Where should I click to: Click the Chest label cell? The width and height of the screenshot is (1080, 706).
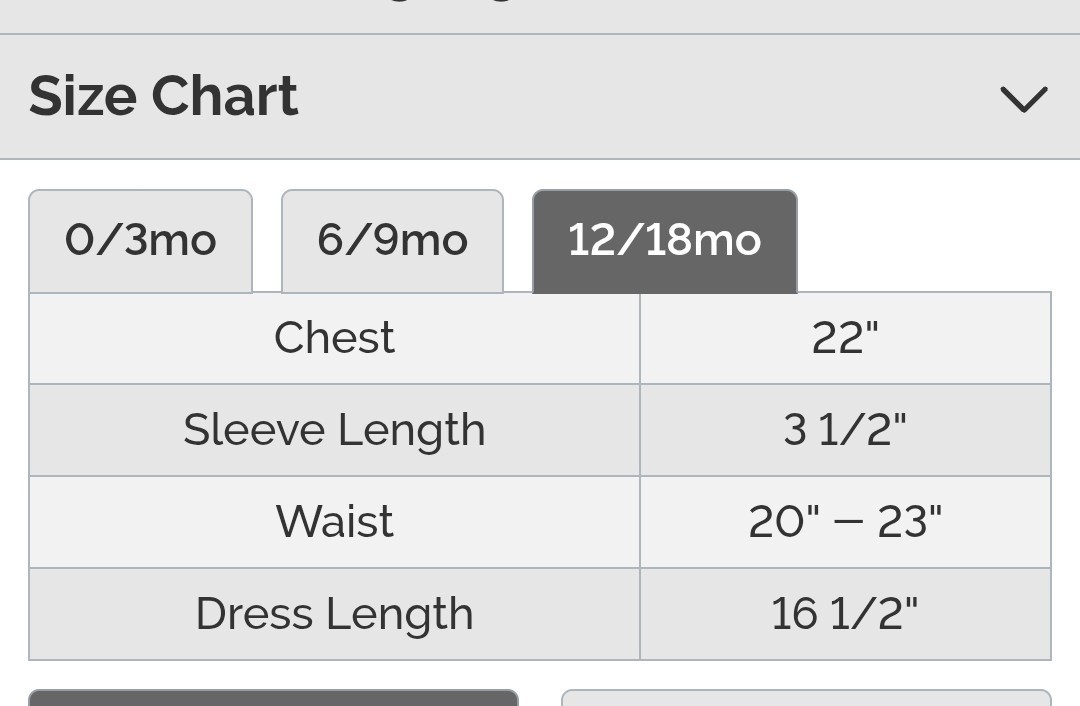pyautogui.click(x=334, y=338)
